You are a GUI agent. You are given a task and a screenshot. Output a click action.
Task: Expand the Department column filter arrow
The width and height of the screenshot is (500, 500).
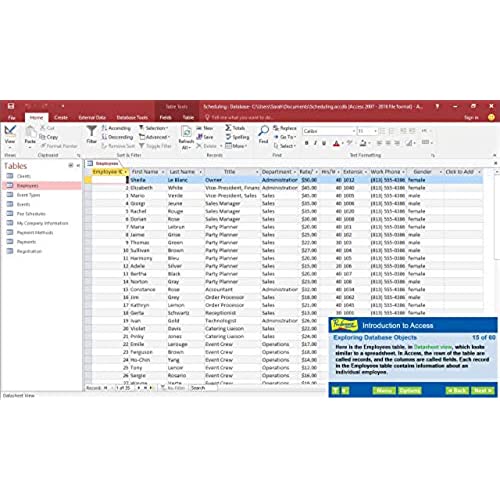coord(295,172)
